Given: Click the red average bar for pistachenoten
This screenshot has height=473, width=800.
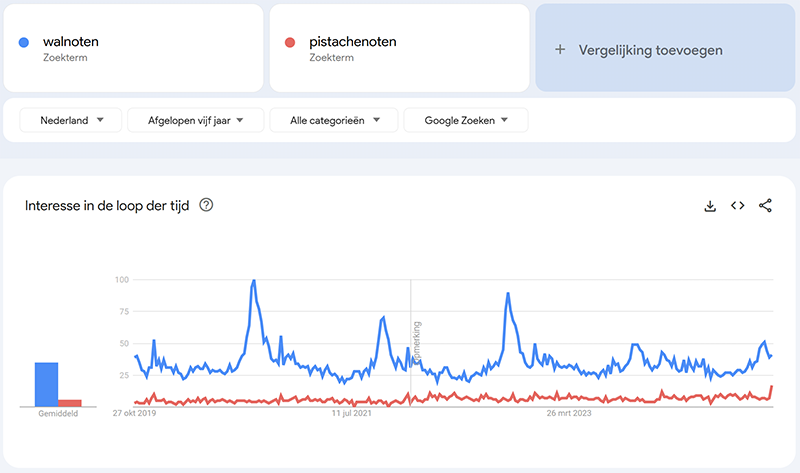Looking at the screenshot, I should tap(69, 402).
